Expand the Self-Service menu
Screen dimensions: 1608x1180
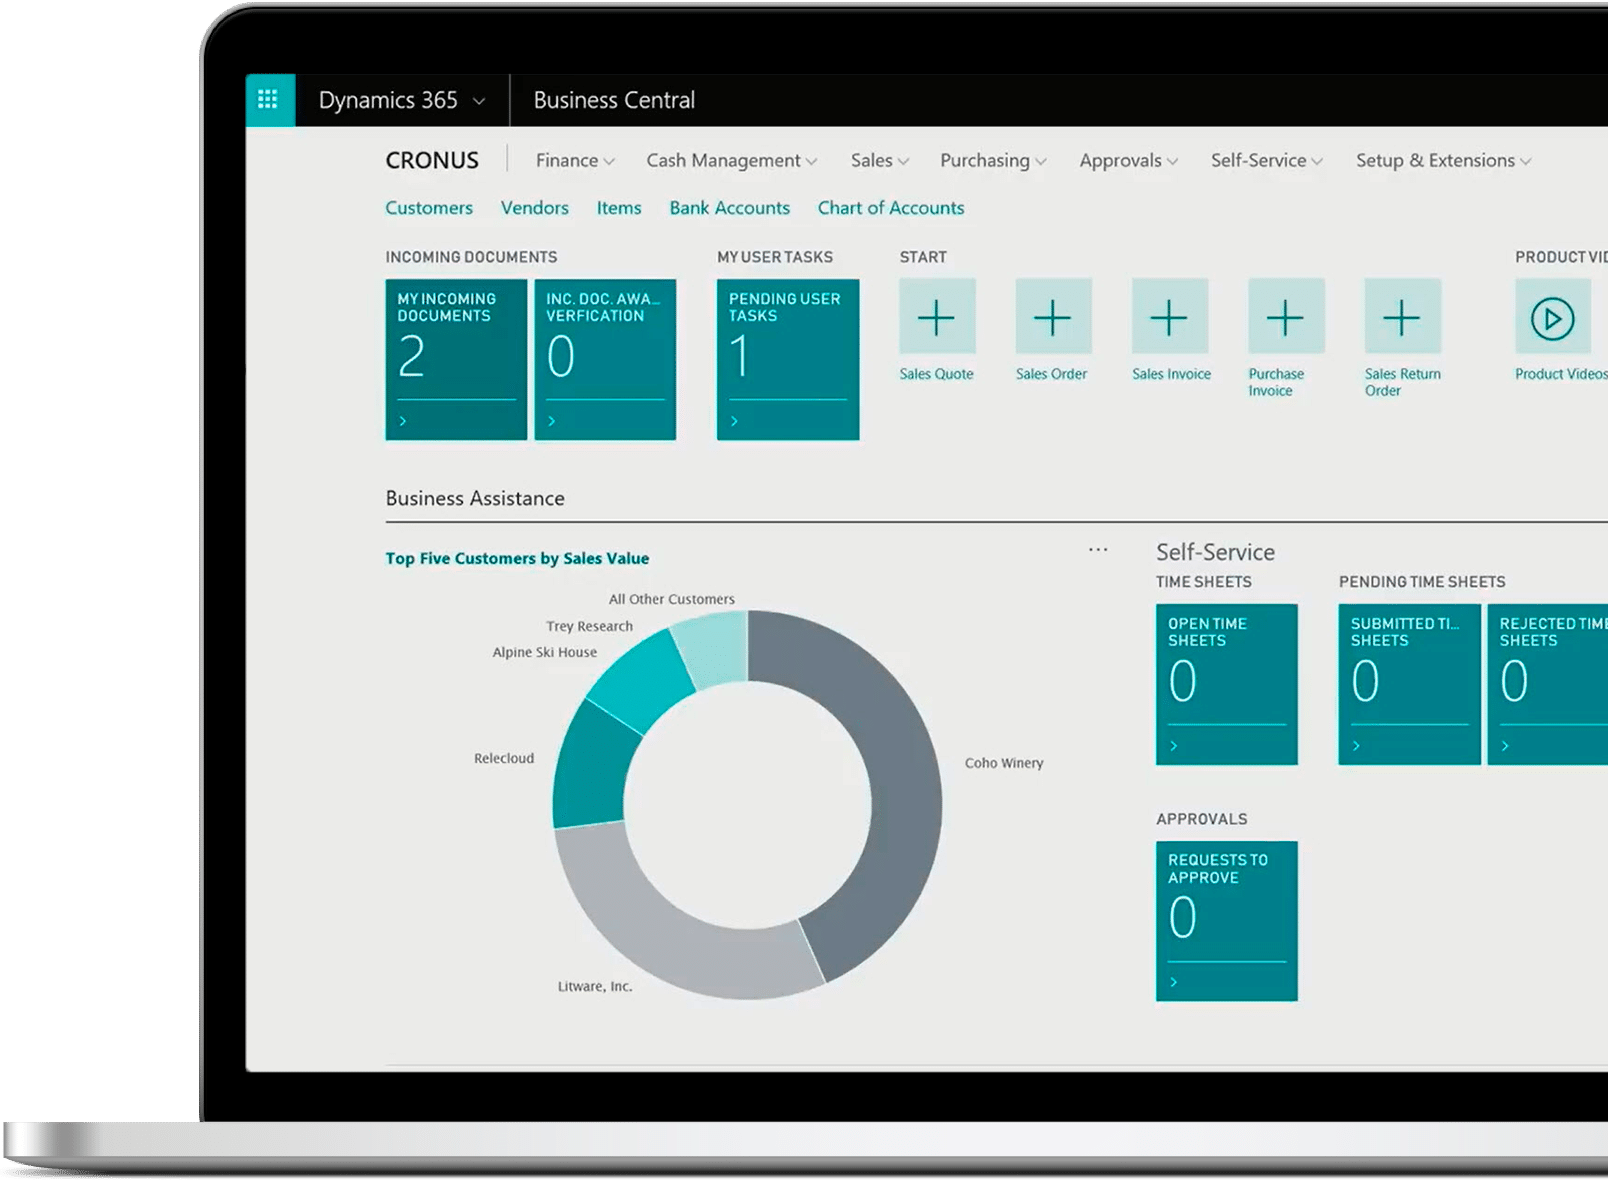(x=1267, y=160)
